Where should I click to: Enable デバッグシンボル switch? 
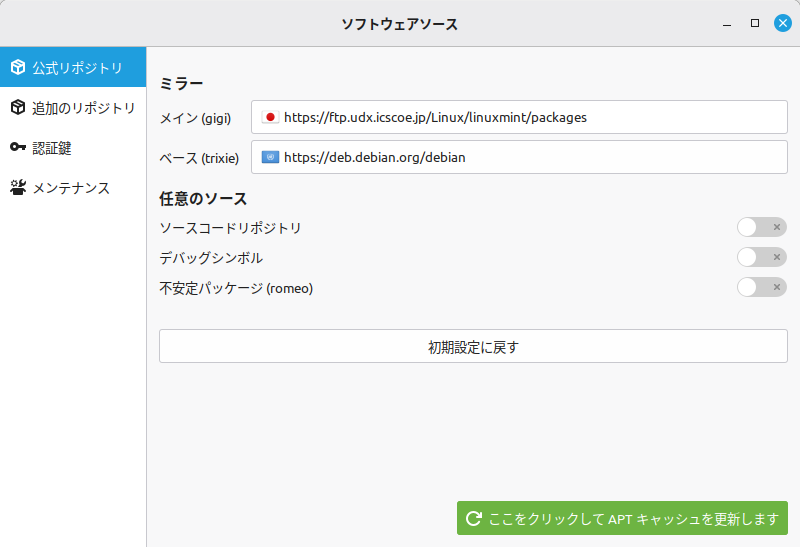(x=761, y=258)
